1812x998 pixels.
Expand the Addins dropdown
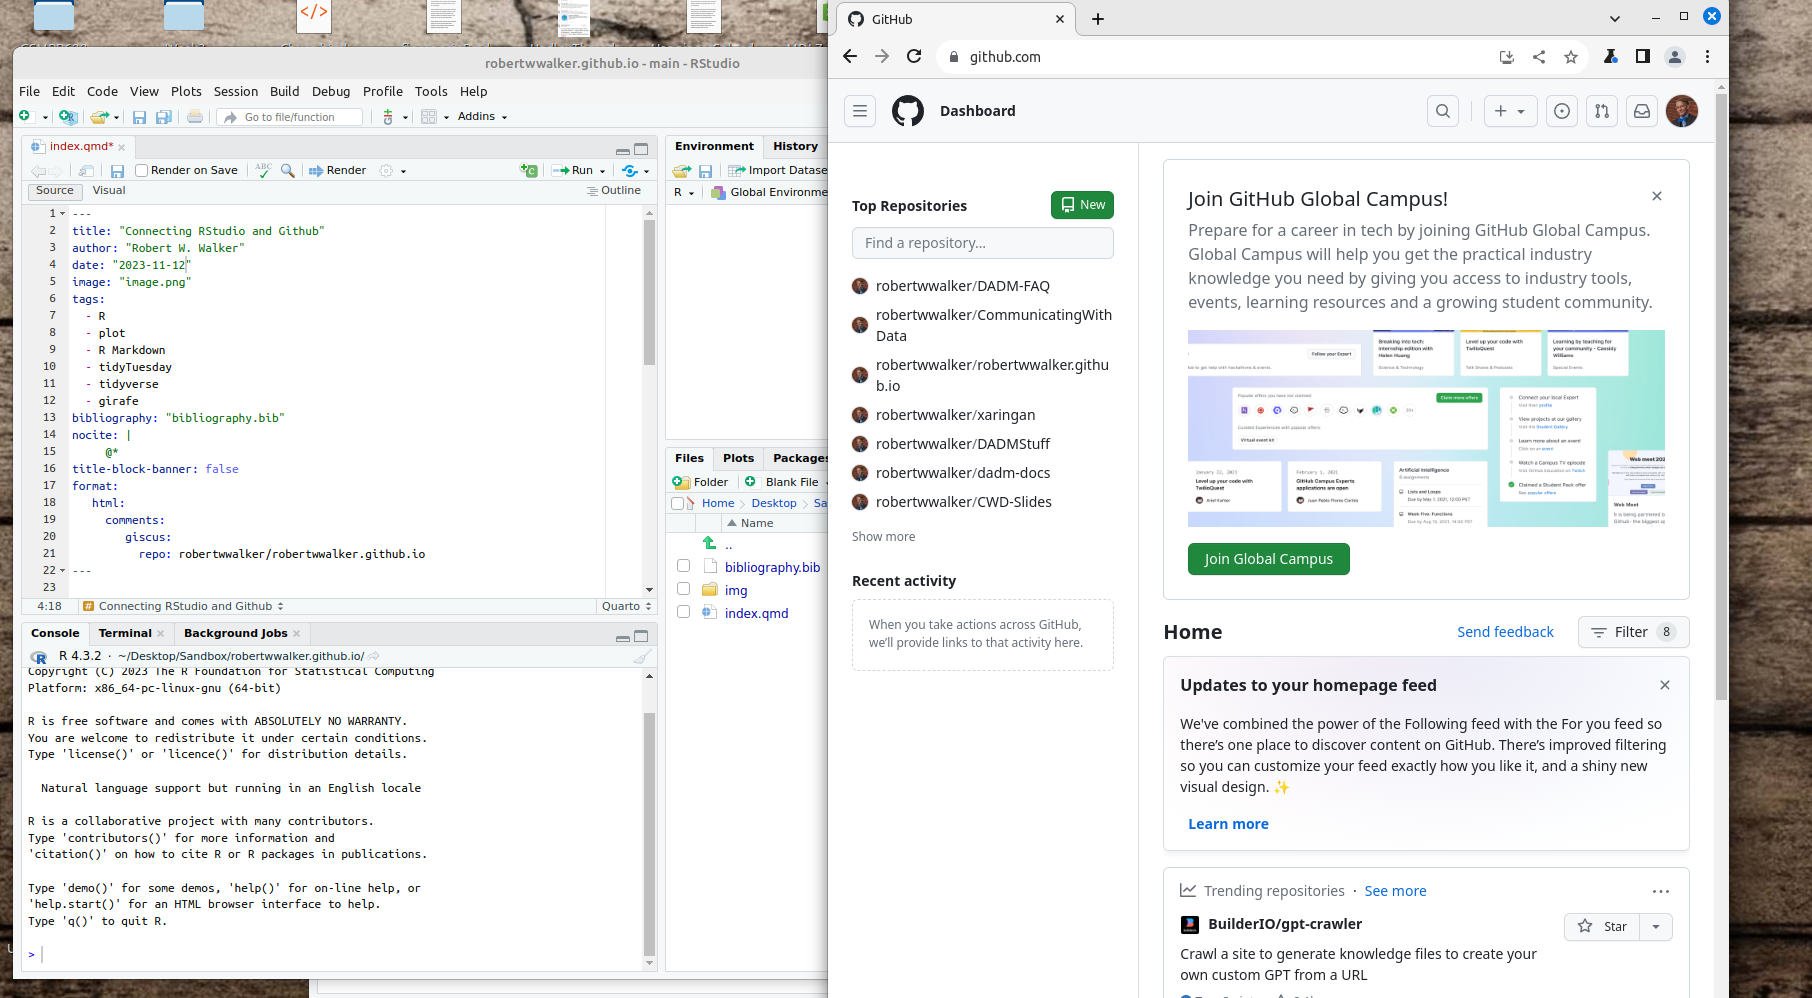pos(482,117)
